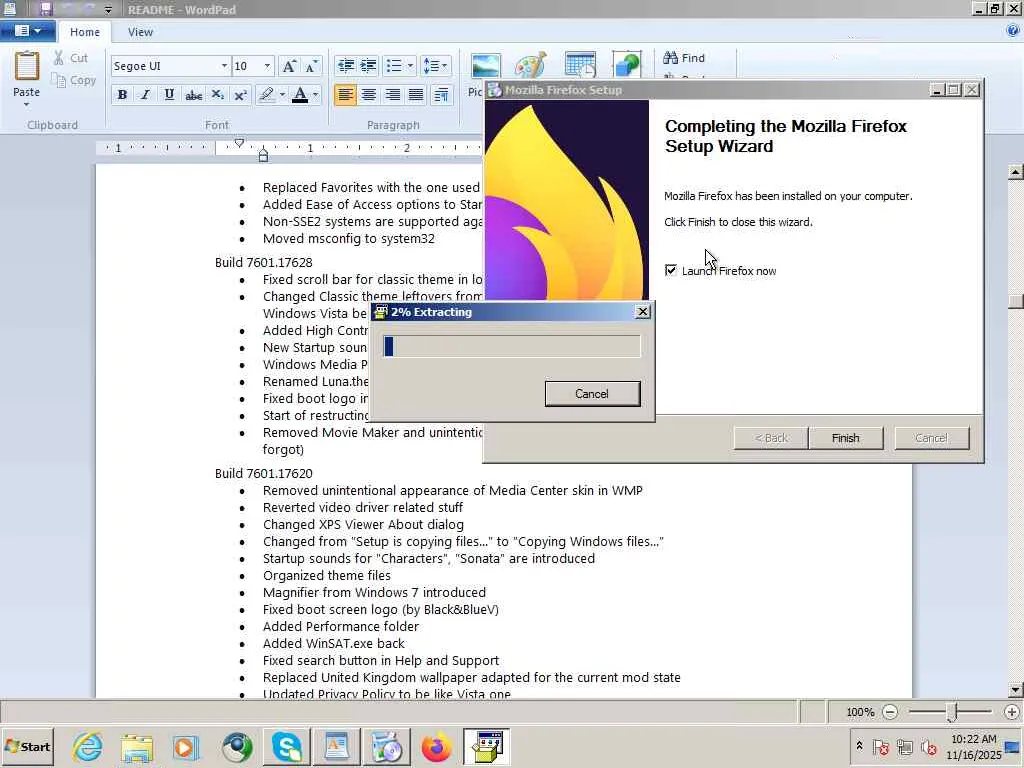Open Firefox from the taskbar
The height and width of the screenshot is (768, 1024).
pos(436,748)
